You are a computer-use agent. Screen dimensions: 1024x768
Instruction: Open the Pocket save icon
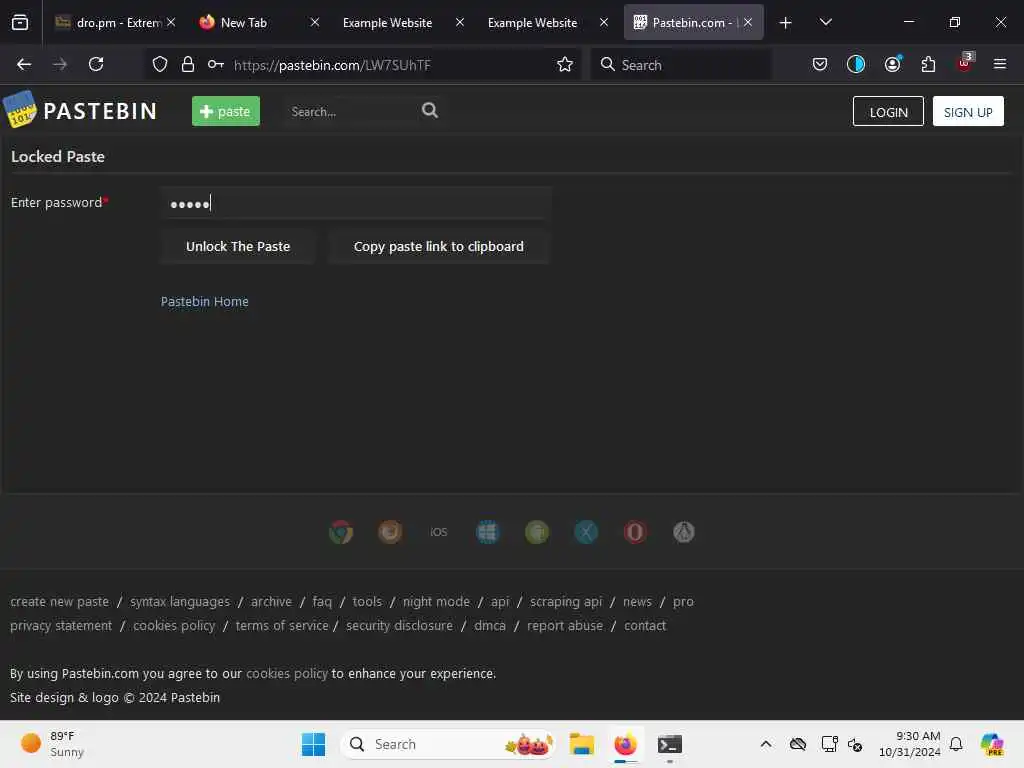pyautogui.click(x=820, y=64)
